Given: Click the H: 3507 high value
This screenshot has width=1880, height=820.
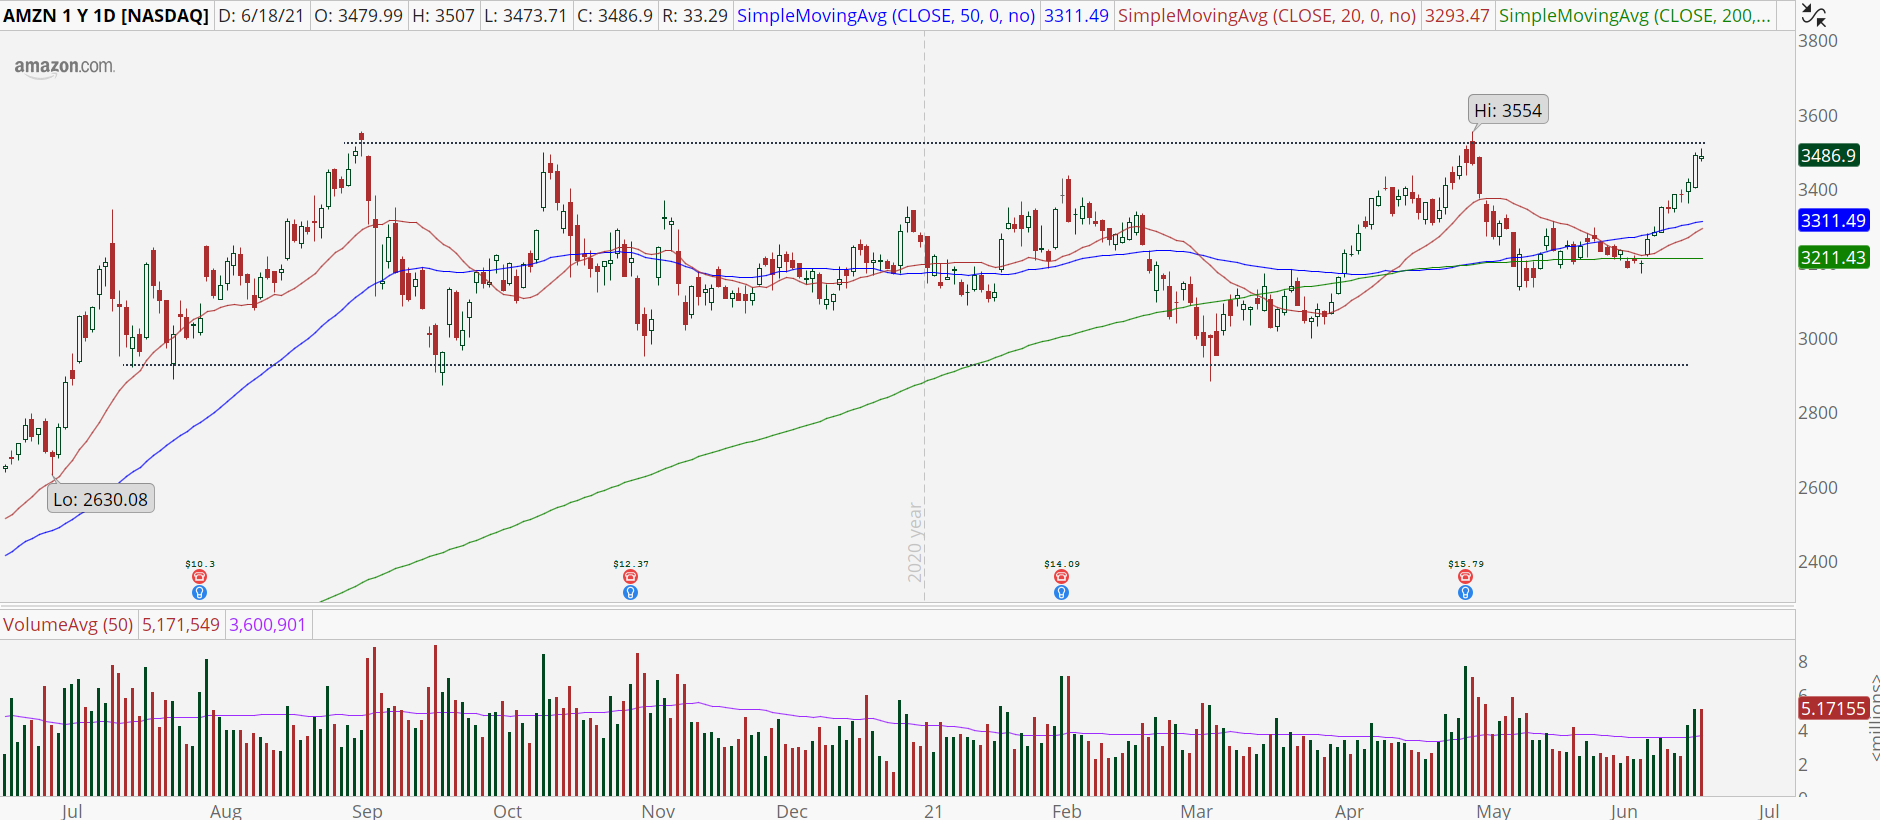Looking at the screenshot, I should 443,16.
